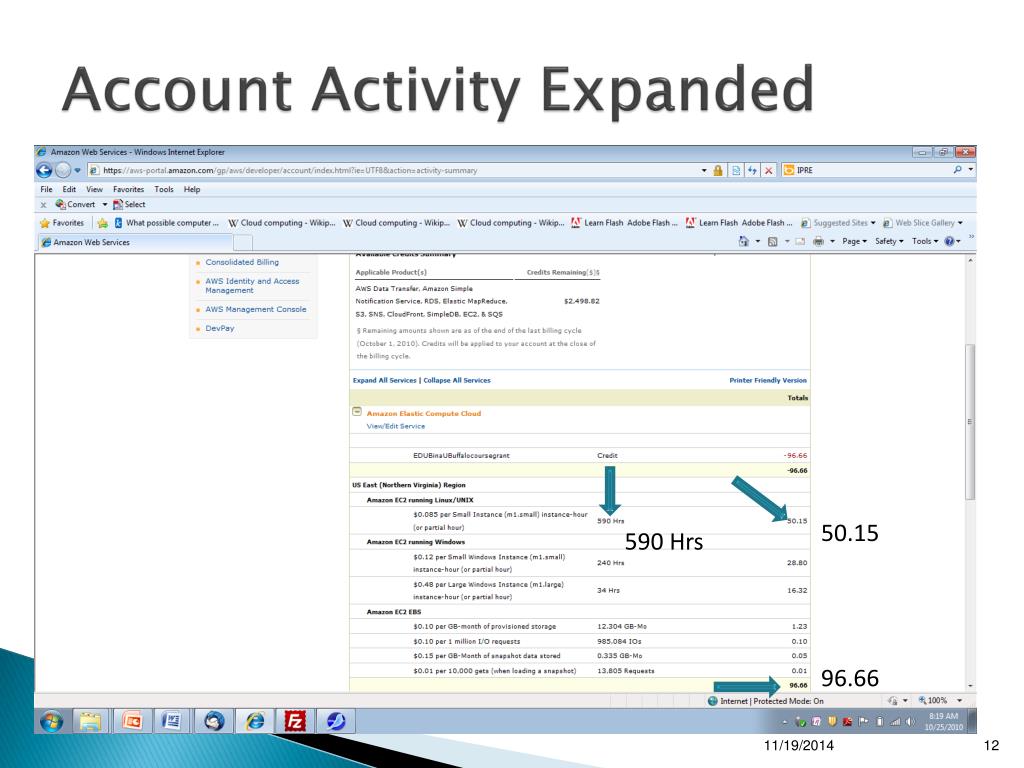Click Printer Friendly Version link
Image resolution: width=1024 pixels, height=768 pixels.
point(768,380)
